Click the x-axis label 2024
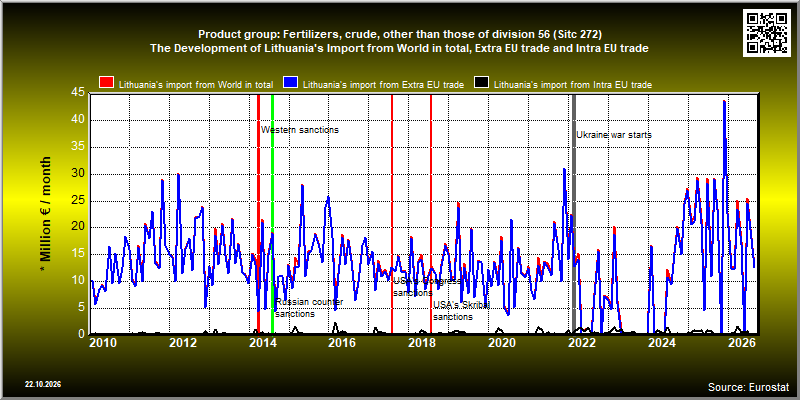 click(x=662, y=342)
